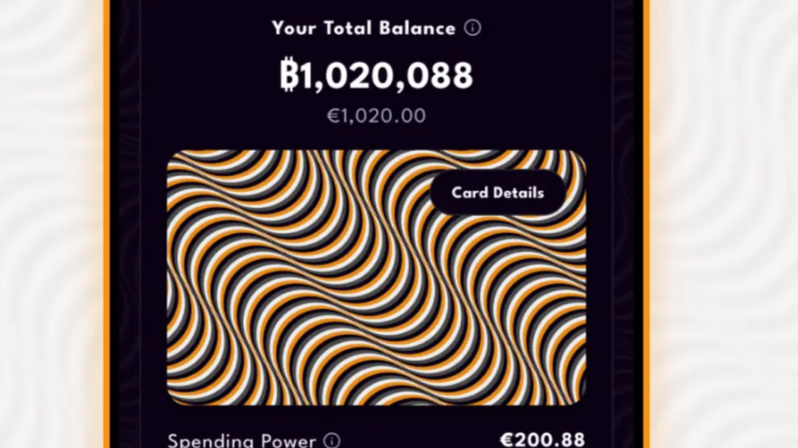Viewport: 798px width, 448px height.
Task: Open Card Details
Action: coord(498,193)
